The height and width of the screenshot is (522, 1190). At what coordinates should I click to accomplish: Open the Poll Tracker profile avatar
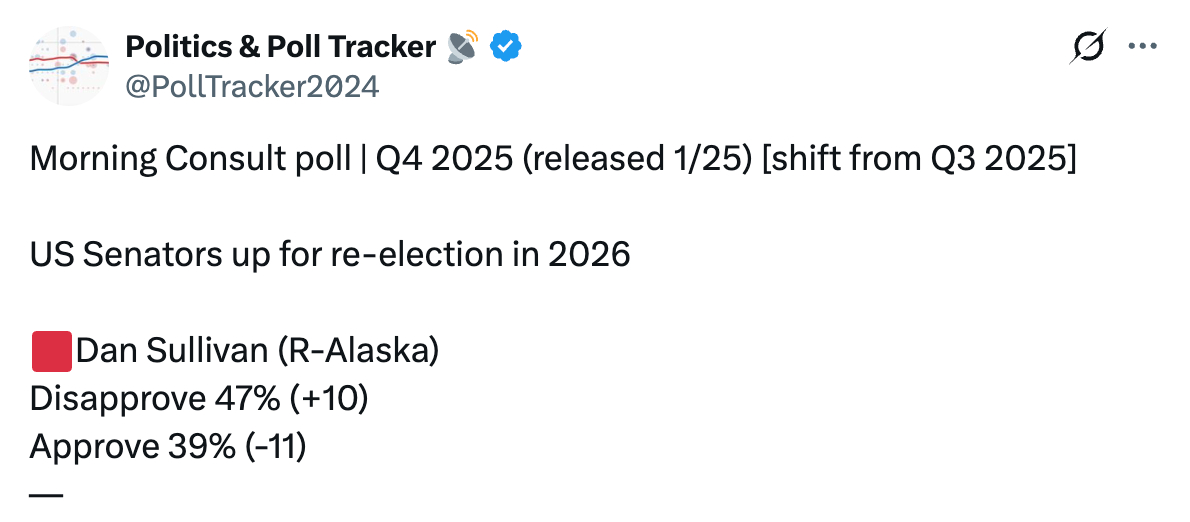point(68,66)
